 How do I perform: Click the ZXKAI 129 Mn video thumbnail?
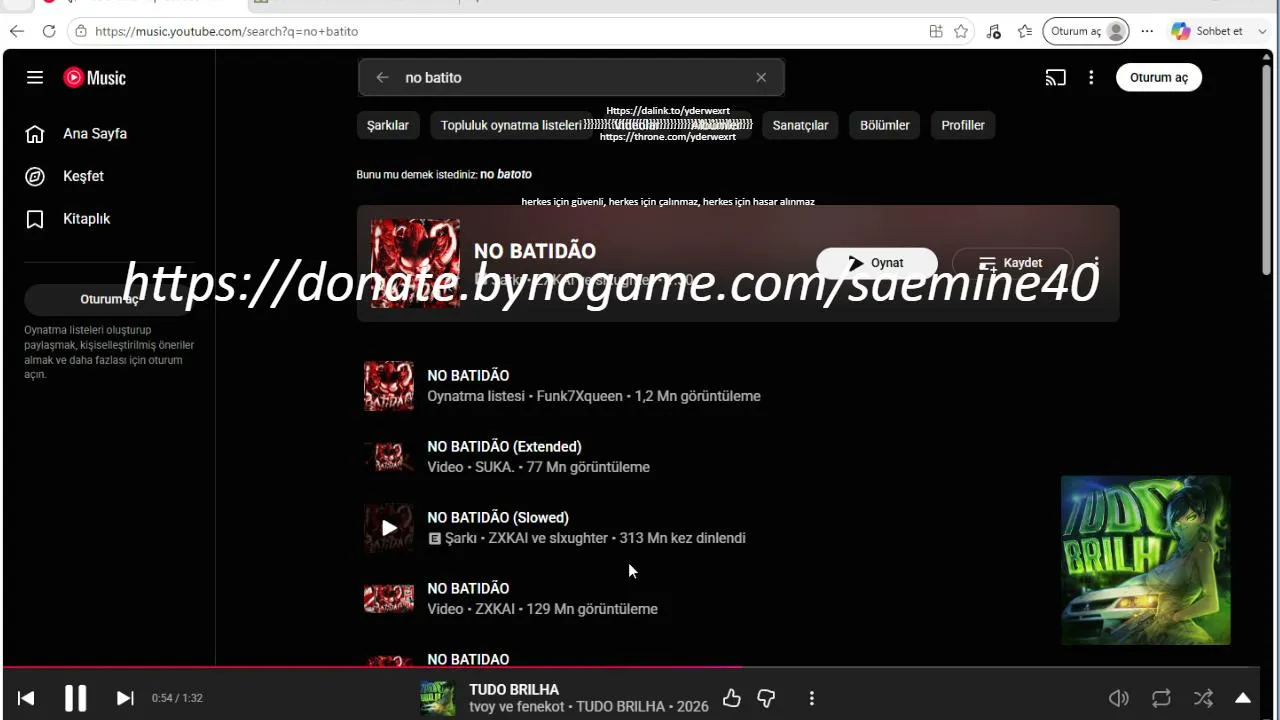click(x=389, y=599)
